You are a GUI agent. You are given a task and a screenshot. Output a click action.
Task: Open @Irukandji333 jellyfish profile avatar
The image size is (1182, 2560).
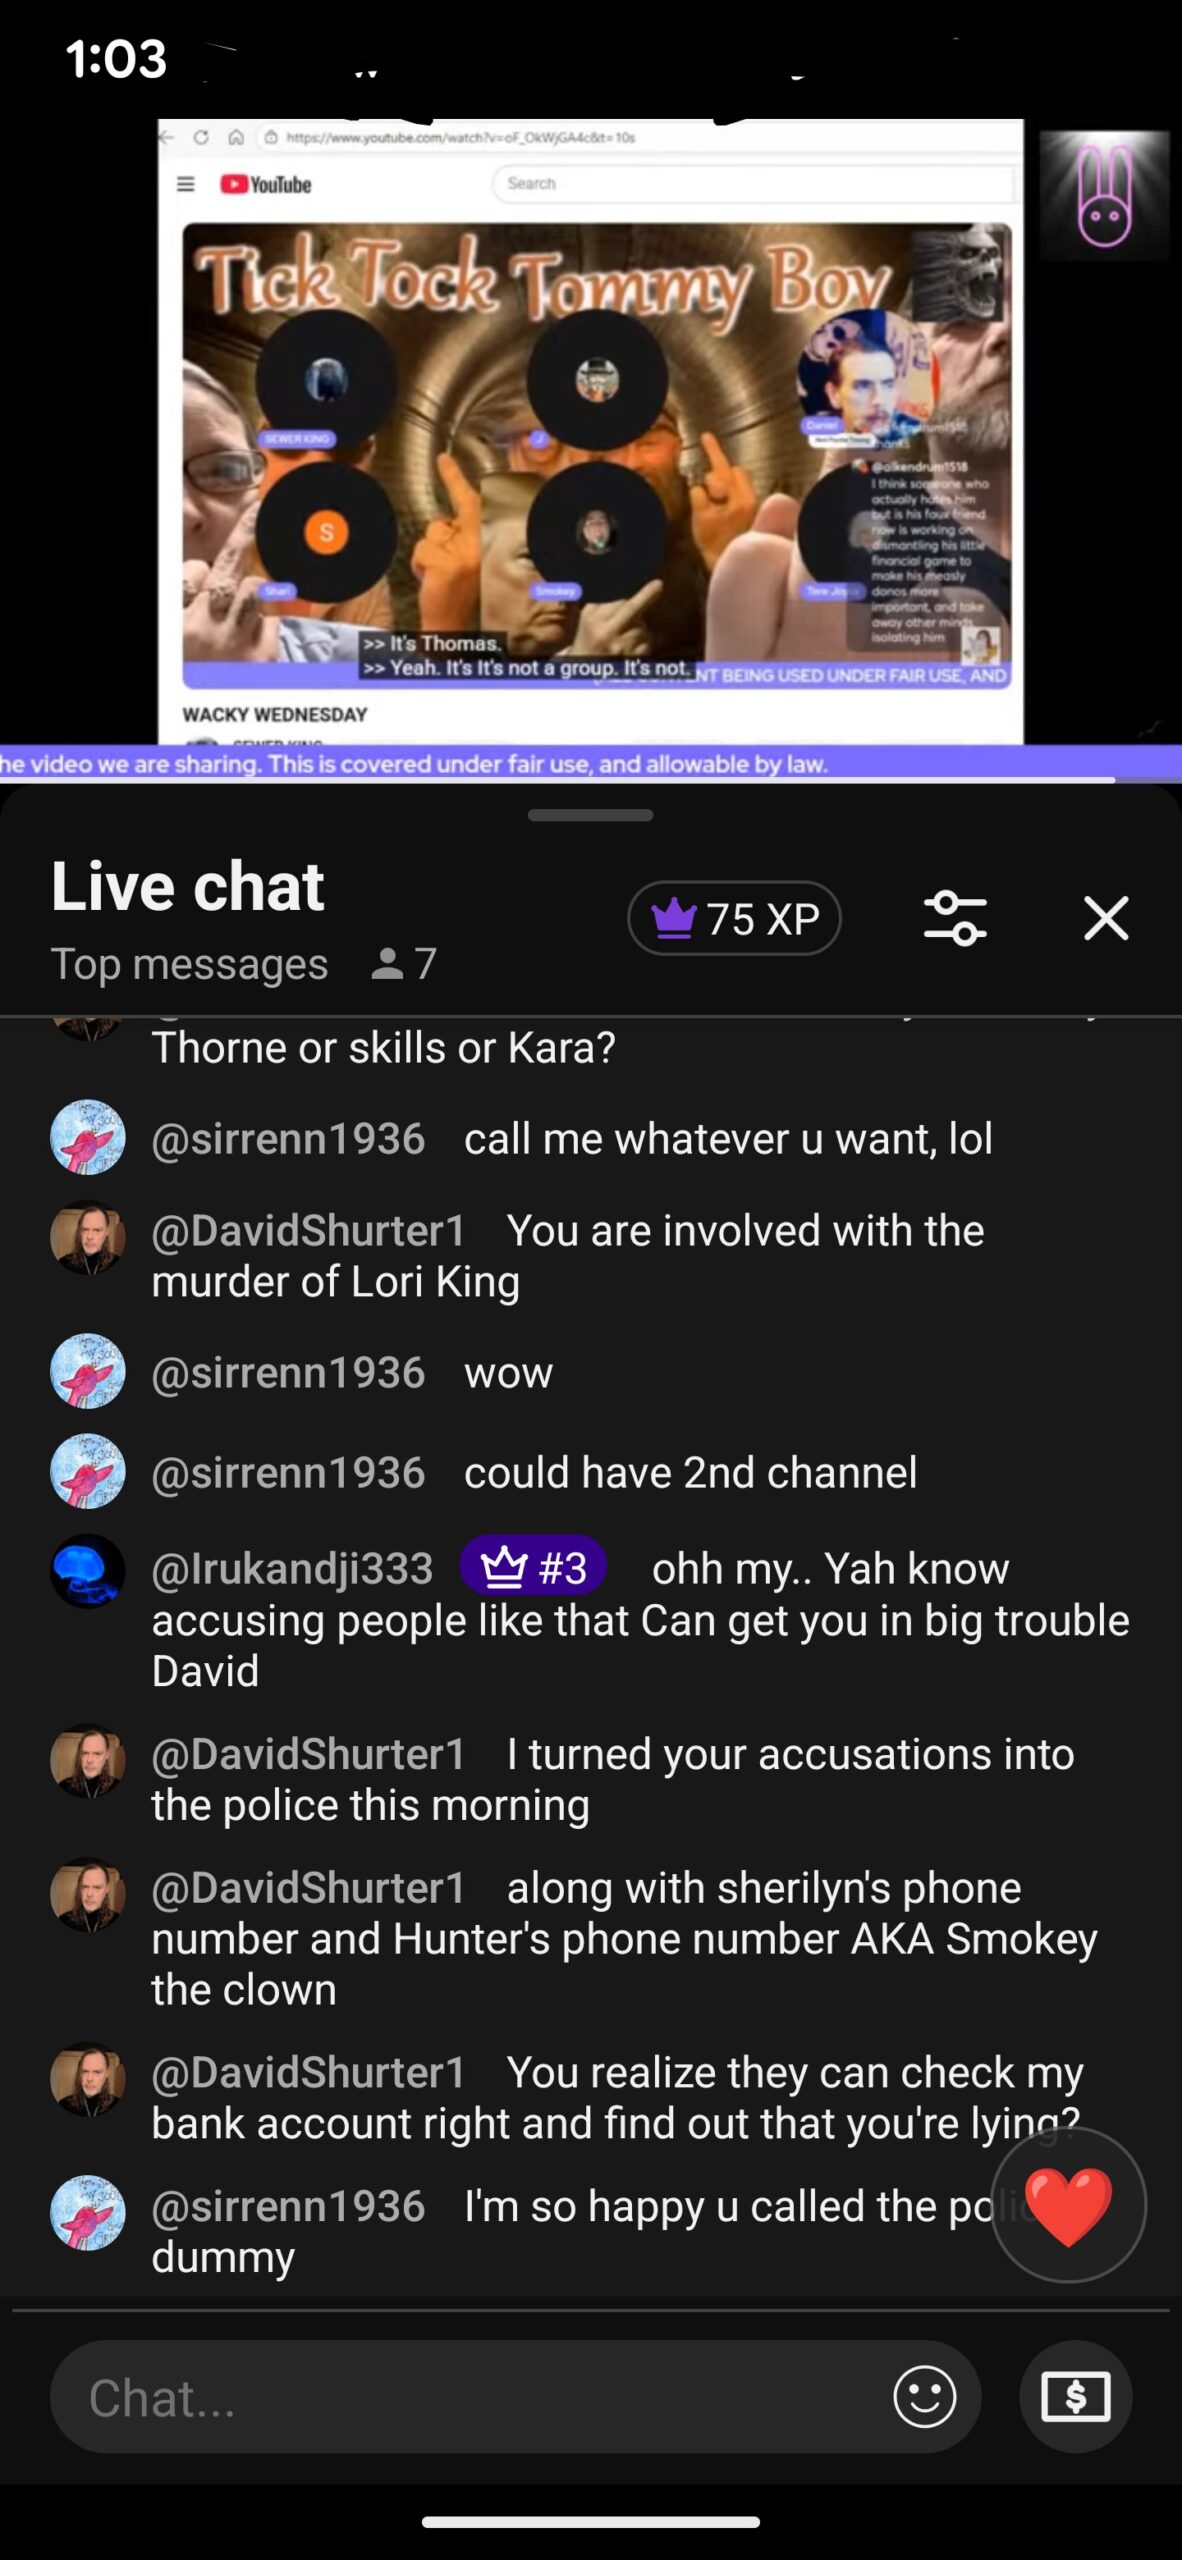[88, 1571]
